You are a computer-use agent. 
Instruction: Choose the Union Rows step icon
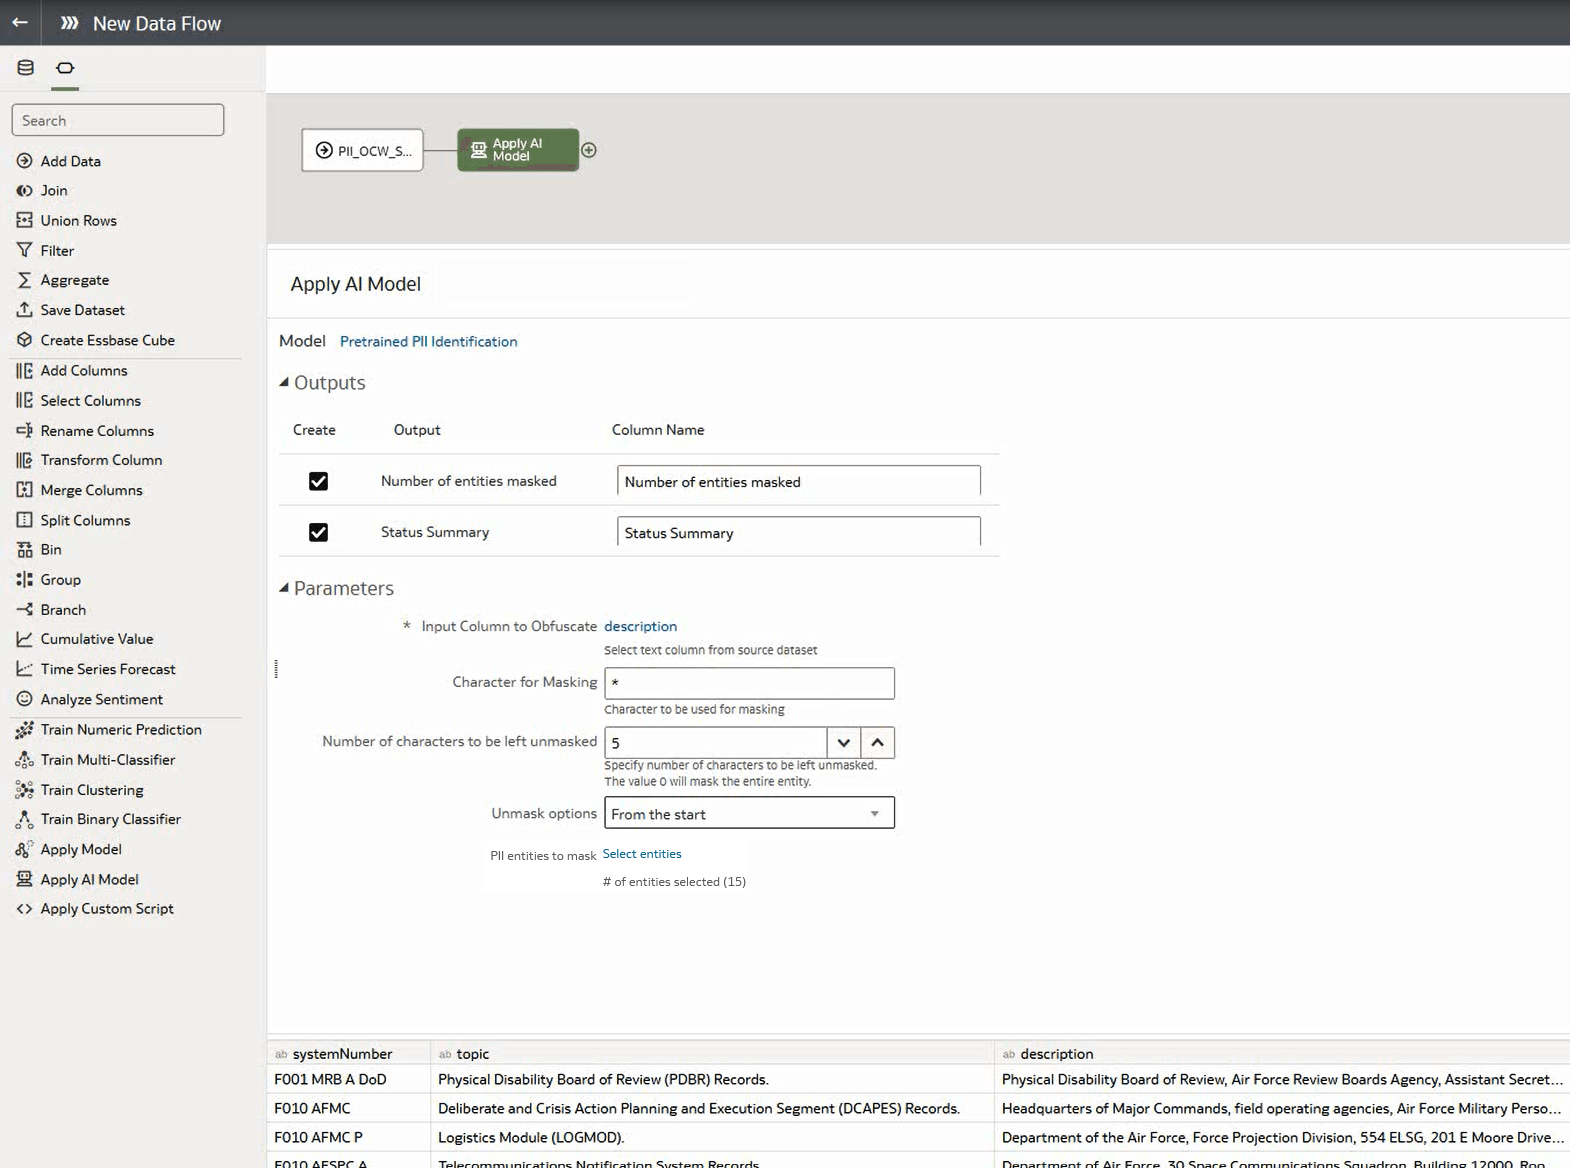25,220
